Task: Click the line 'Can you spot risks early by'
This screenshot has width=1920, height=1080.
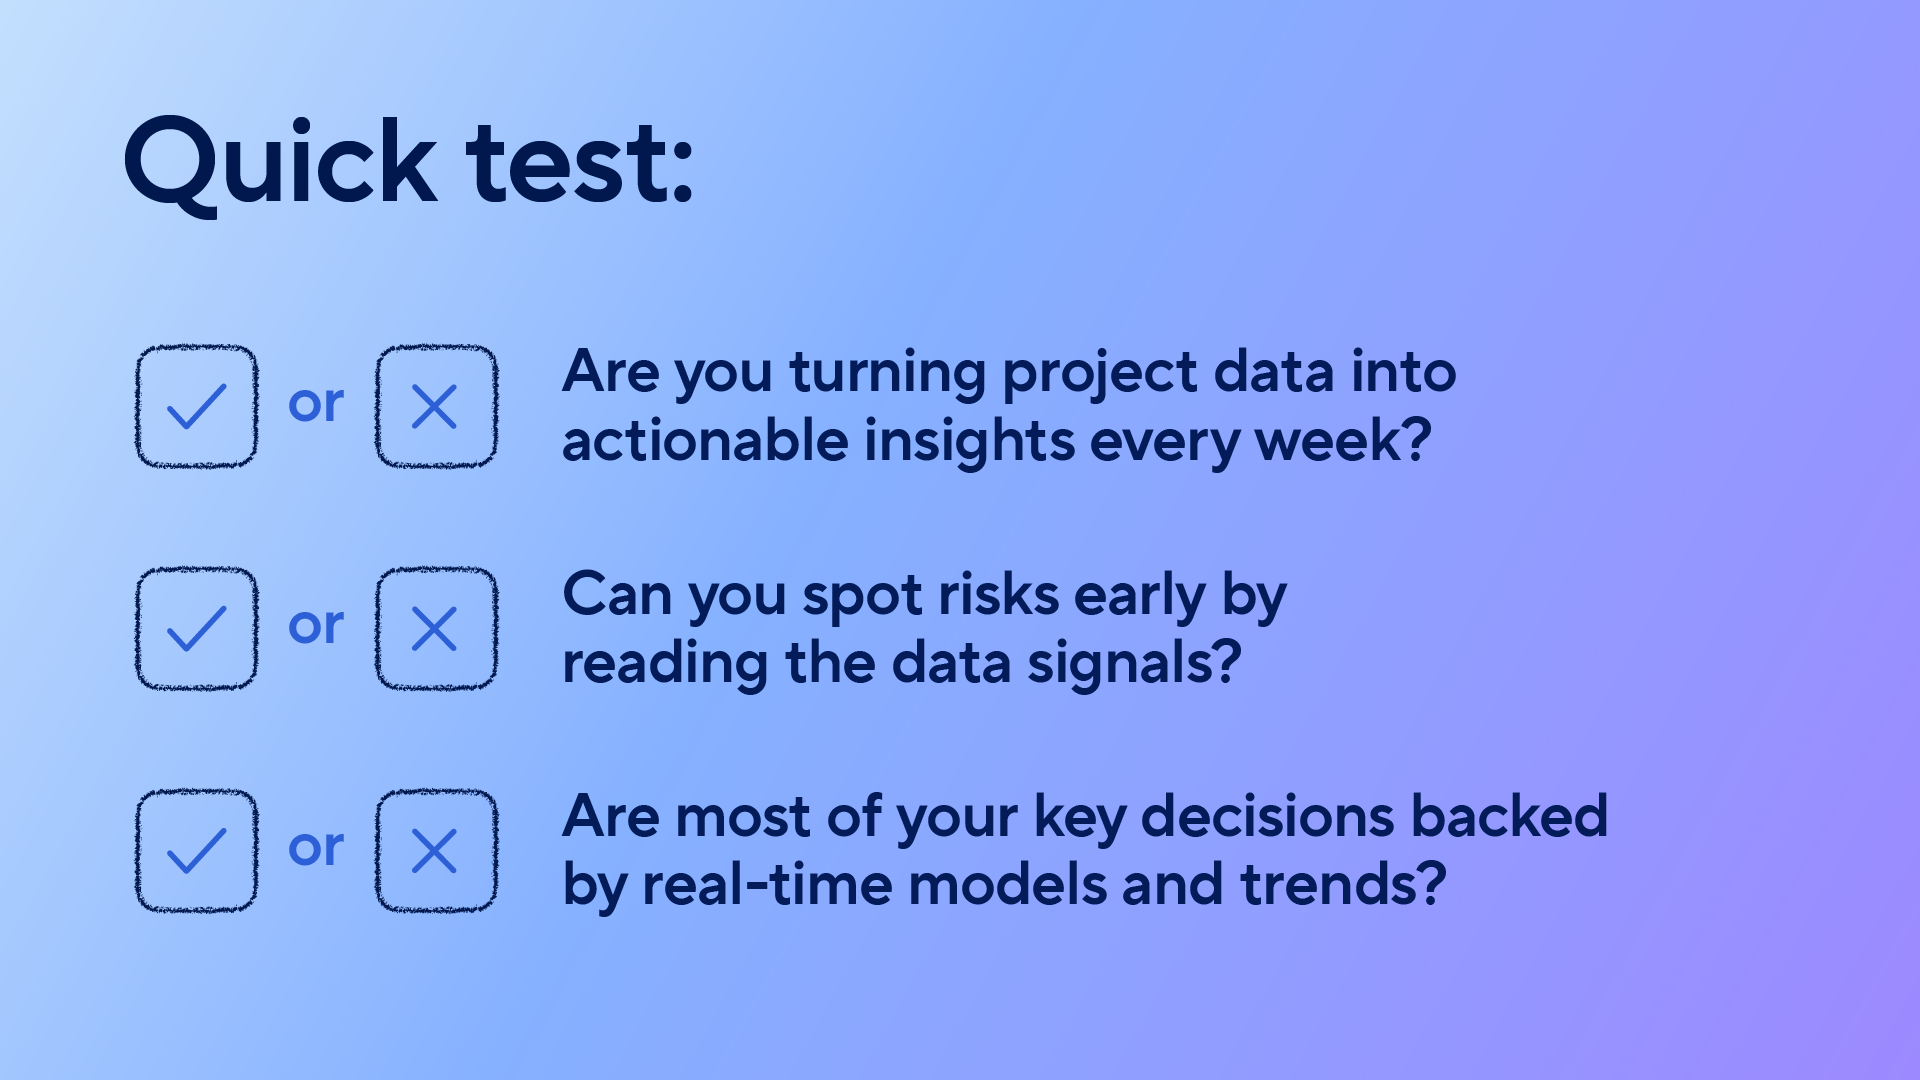Action: tap(924, 596)
